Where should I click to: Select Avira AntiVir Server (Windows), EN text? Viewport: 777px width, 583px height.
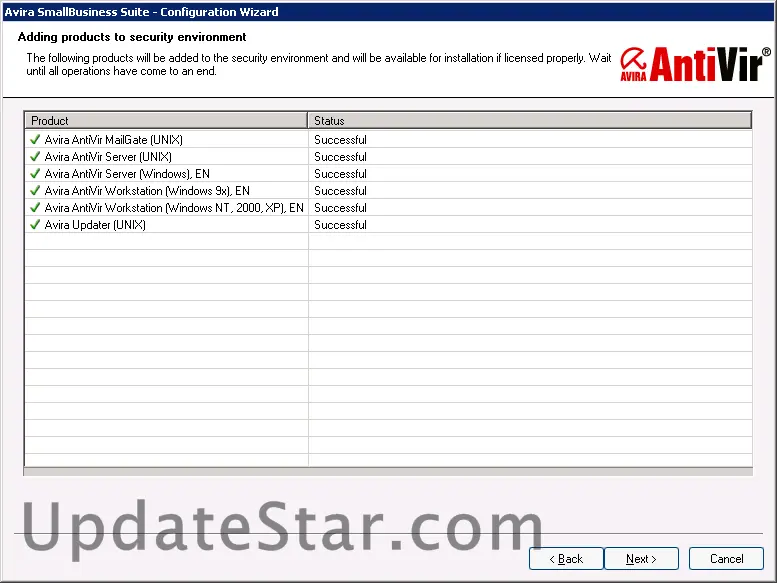tap(127, 174)
